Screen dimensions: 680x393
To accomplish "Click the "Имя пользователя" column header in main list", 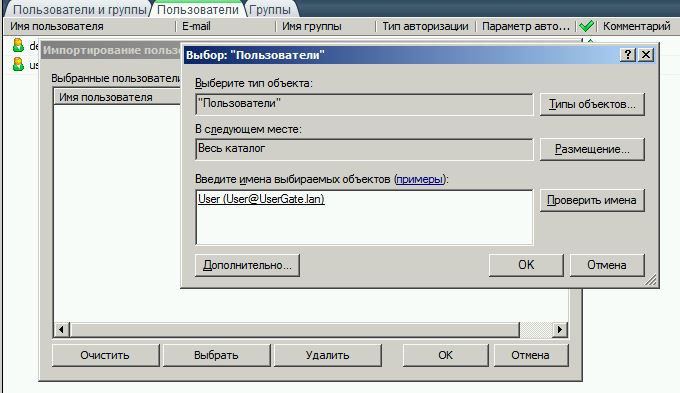I will 90,26.
